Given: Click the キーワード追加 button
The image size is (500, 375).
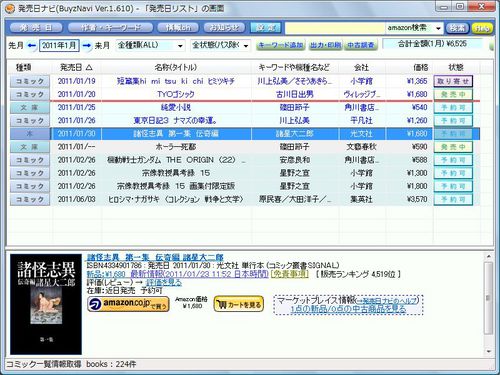Looking at the screenshot, I should coord(281,45).
